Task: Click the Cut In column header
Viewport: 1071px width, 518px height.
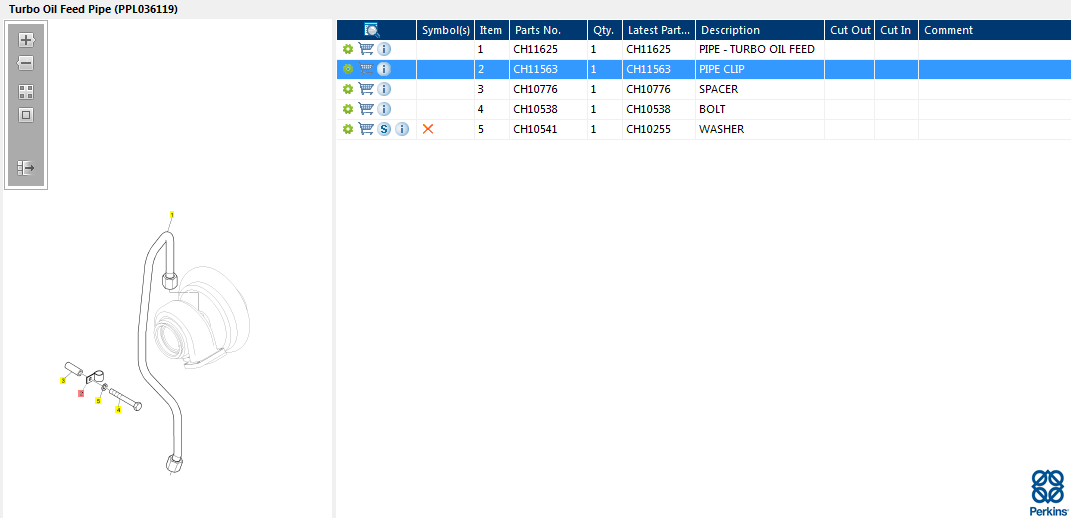Action: coord(896,30)
